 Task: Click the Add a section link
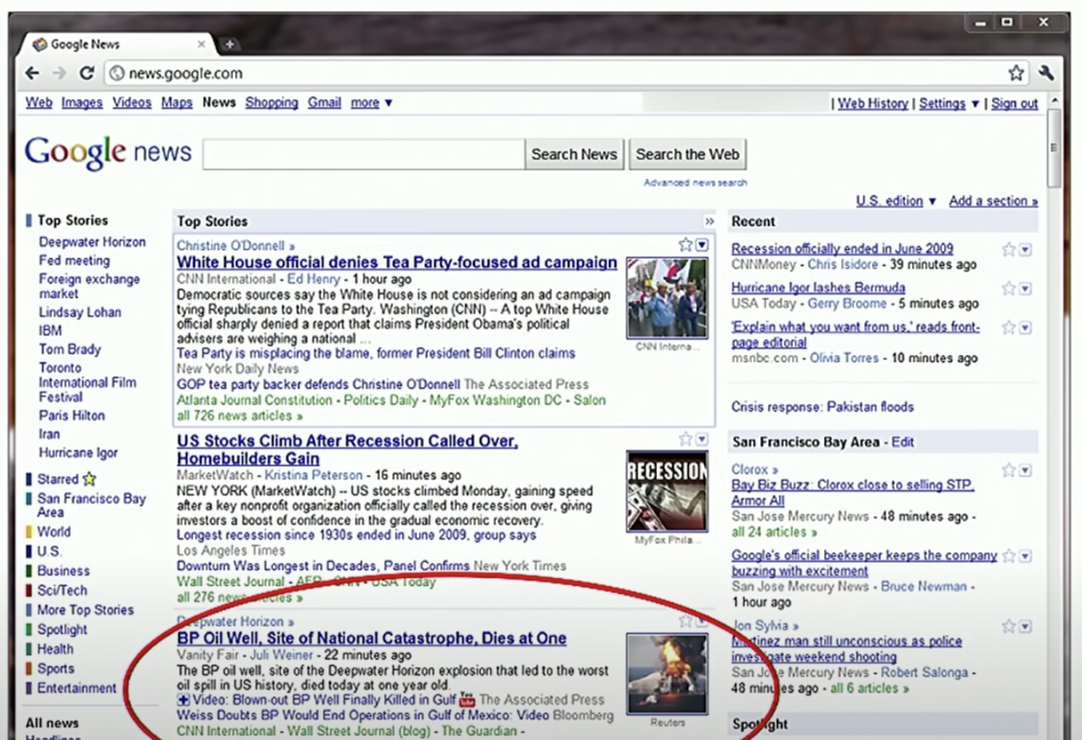[993, 201]
